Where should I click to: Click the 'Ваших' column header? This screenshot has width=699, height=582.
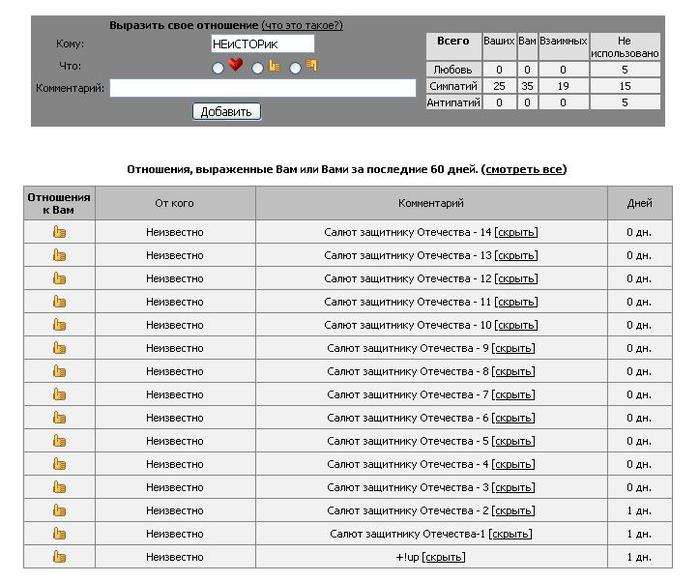coord(499,46)
